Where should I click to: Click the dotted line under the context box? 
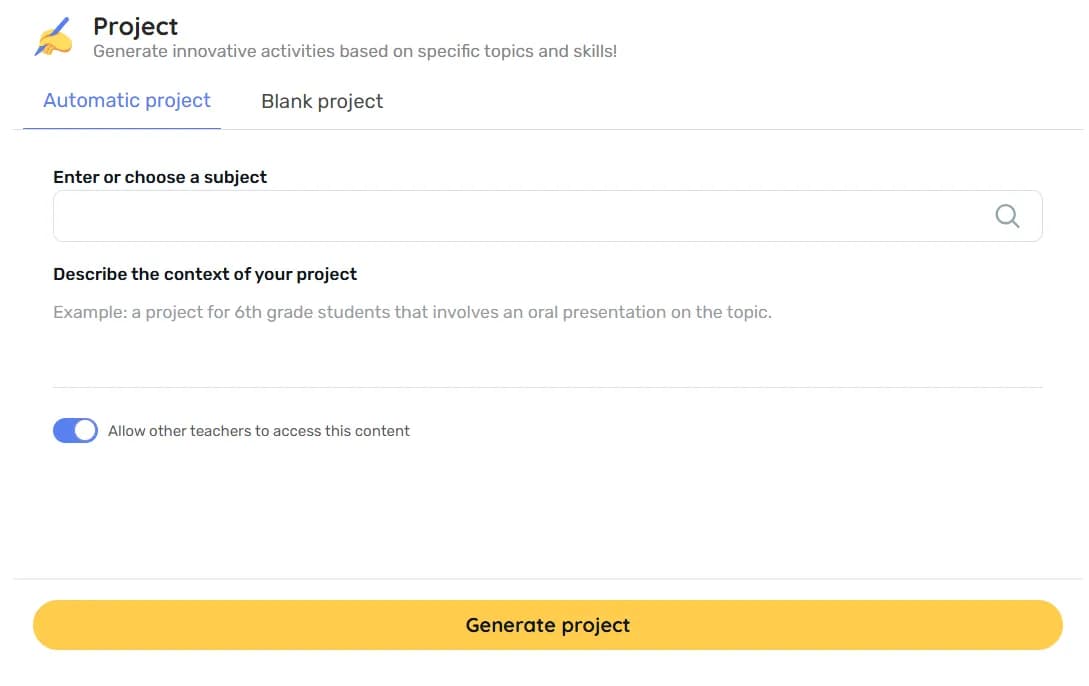547,387
